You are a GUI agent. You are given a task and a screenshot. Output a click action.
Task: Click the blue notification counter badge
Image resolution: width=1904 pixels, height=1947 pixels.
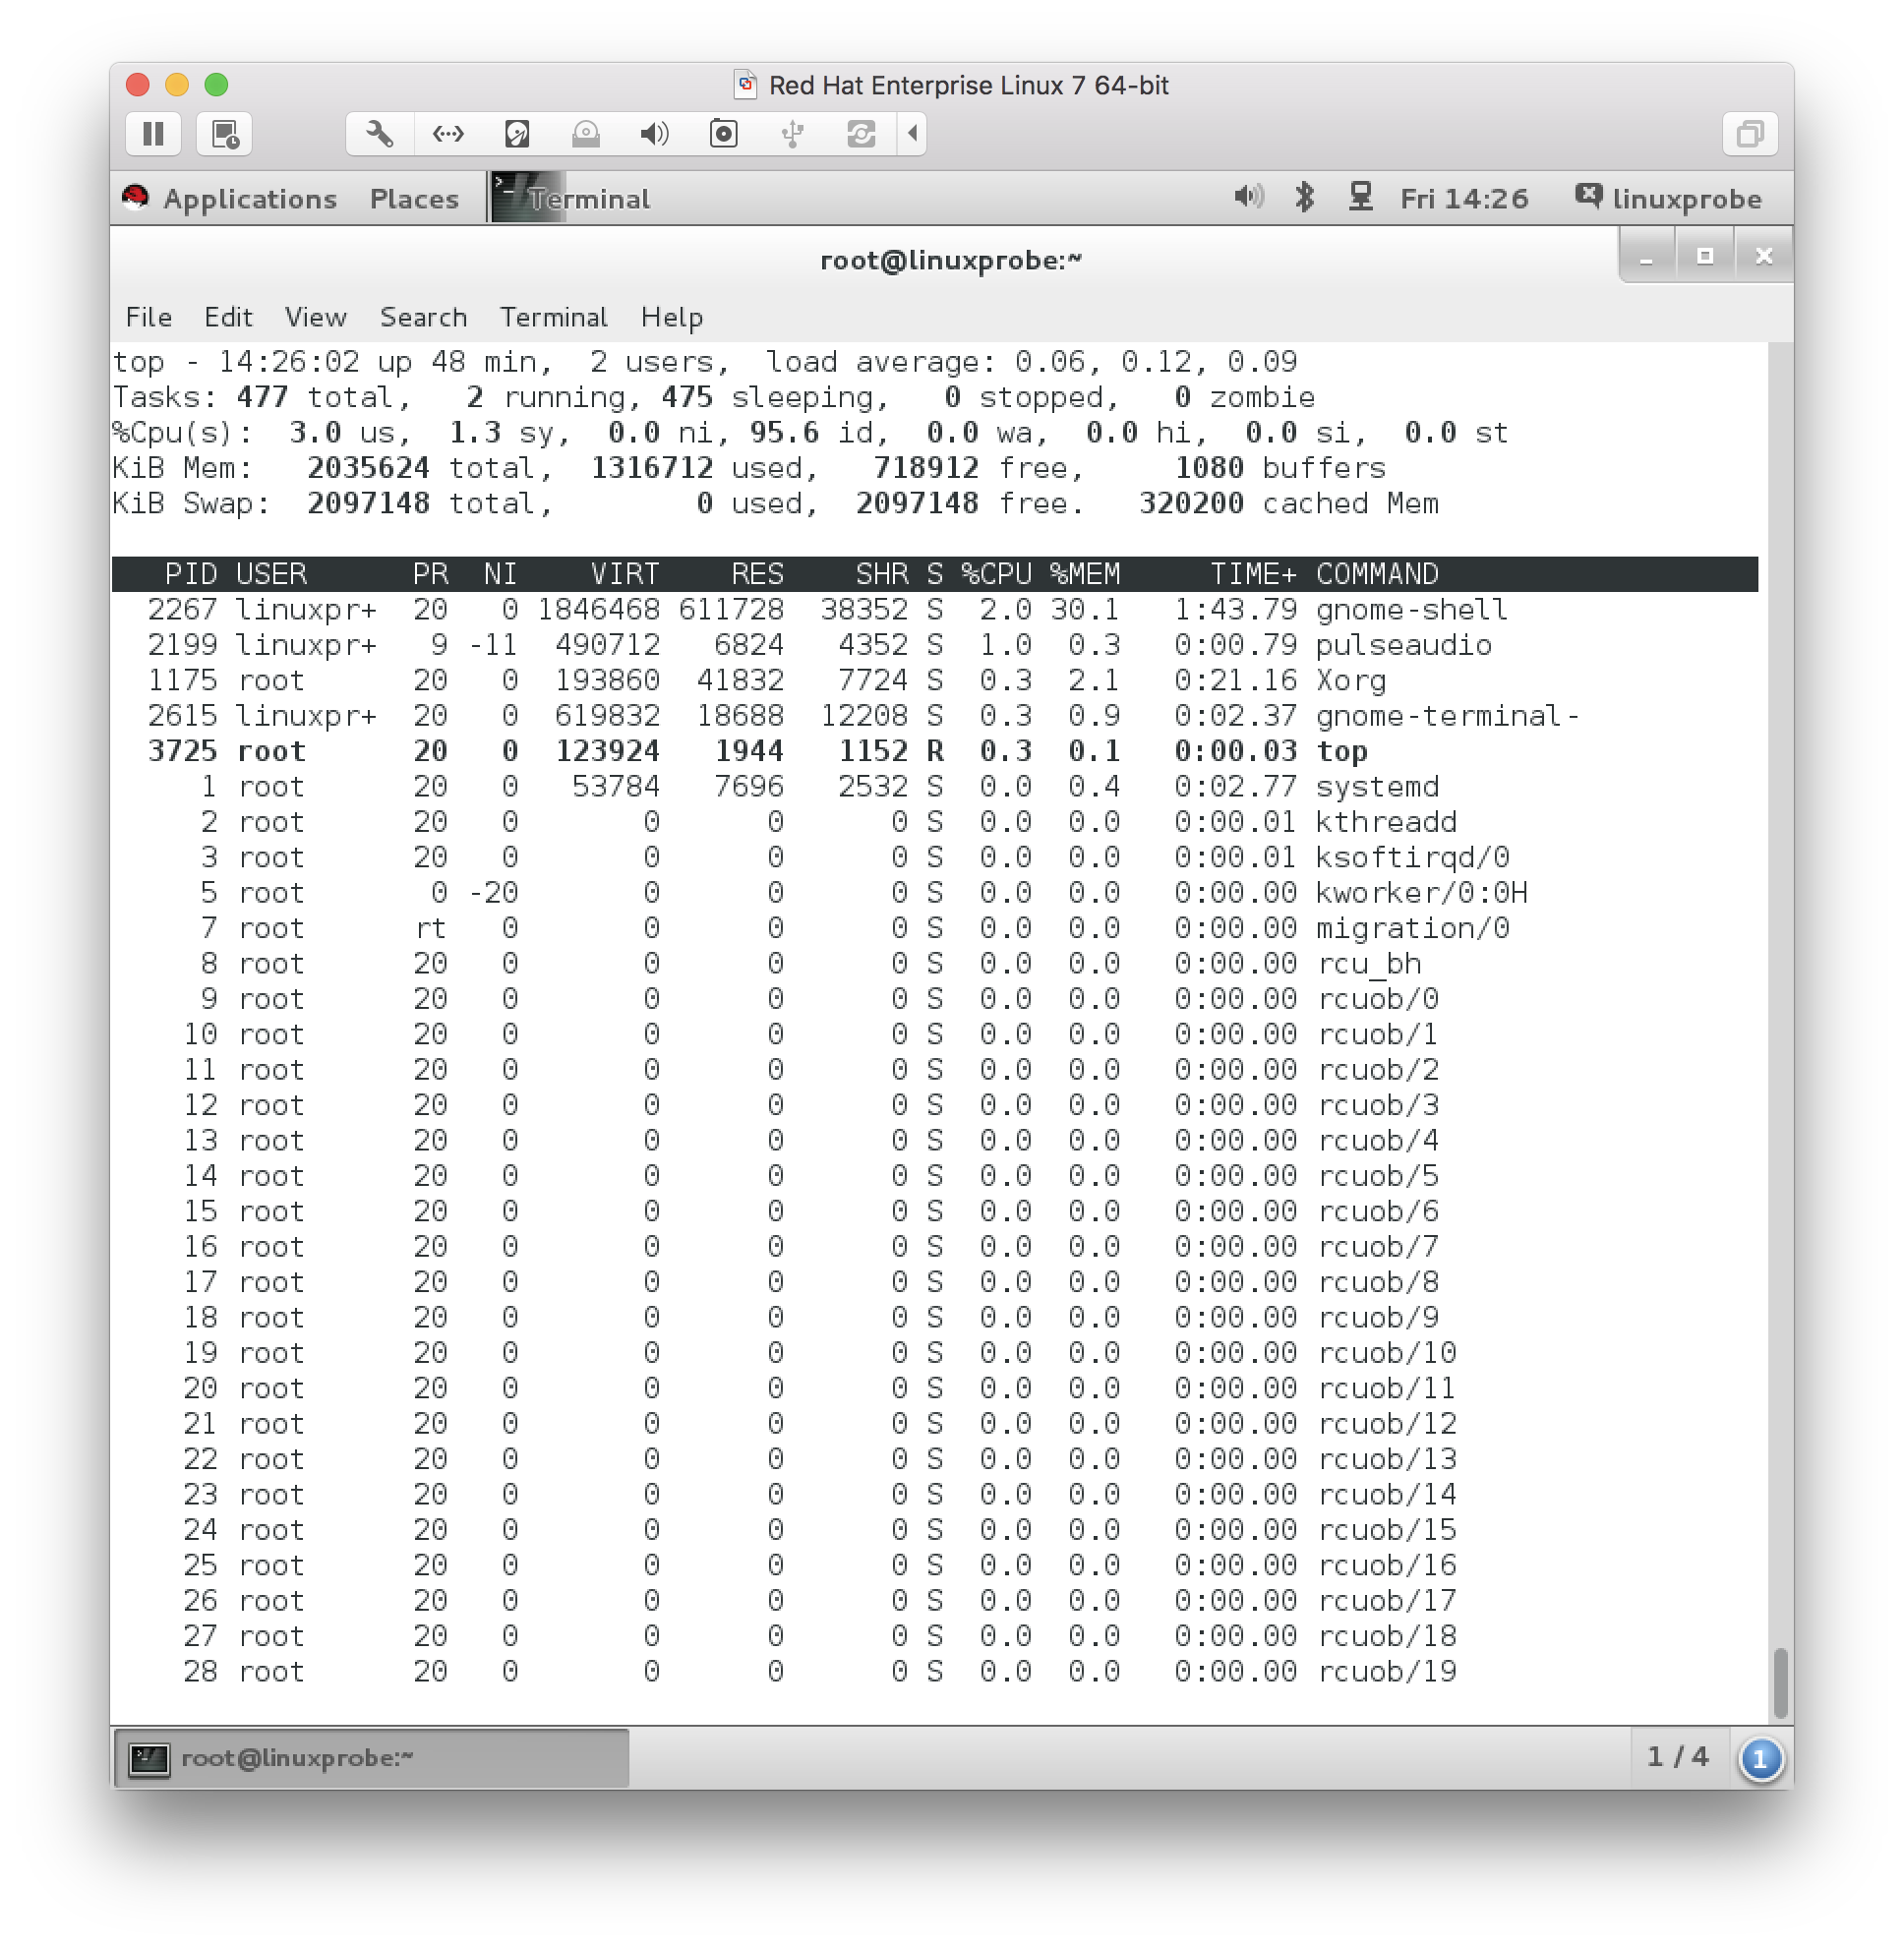(x=1760, y=1758)
